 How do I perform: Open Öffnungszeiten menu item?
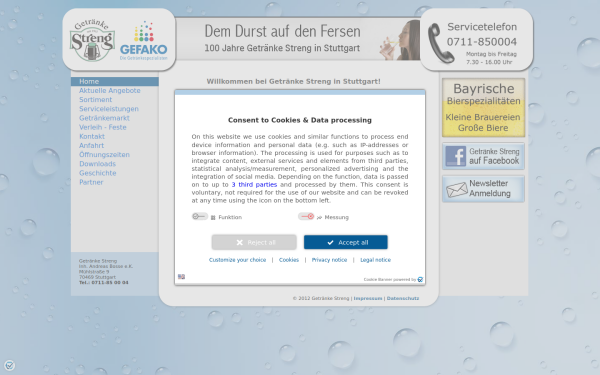pyautogui.click(x=104, y=155)
